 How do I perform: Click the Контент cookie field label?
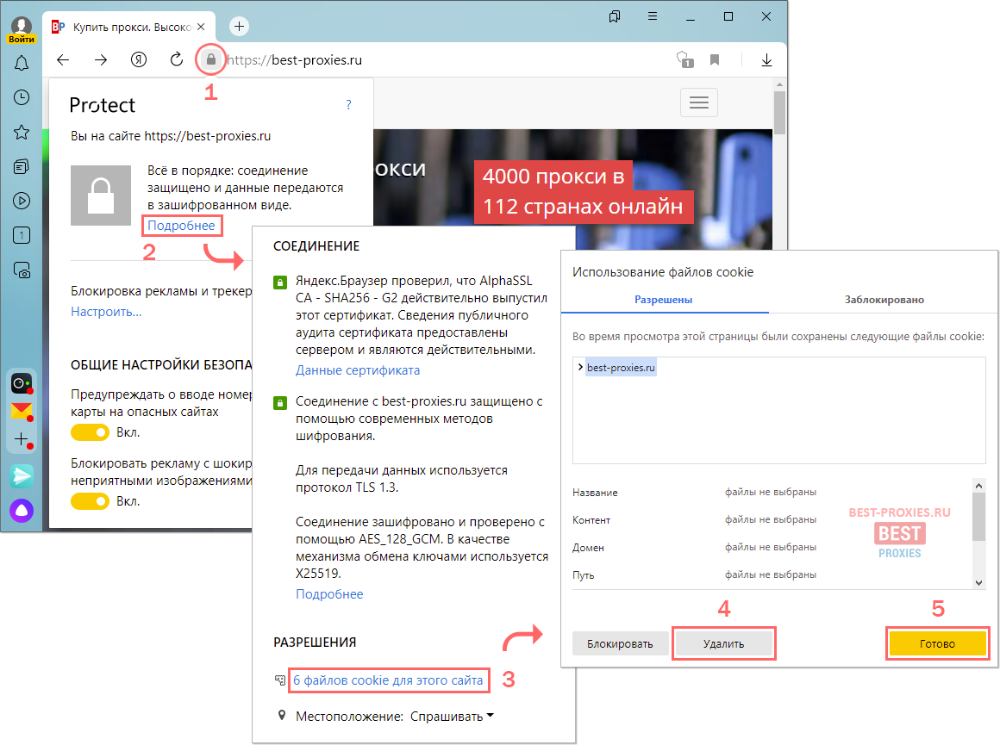591,520
